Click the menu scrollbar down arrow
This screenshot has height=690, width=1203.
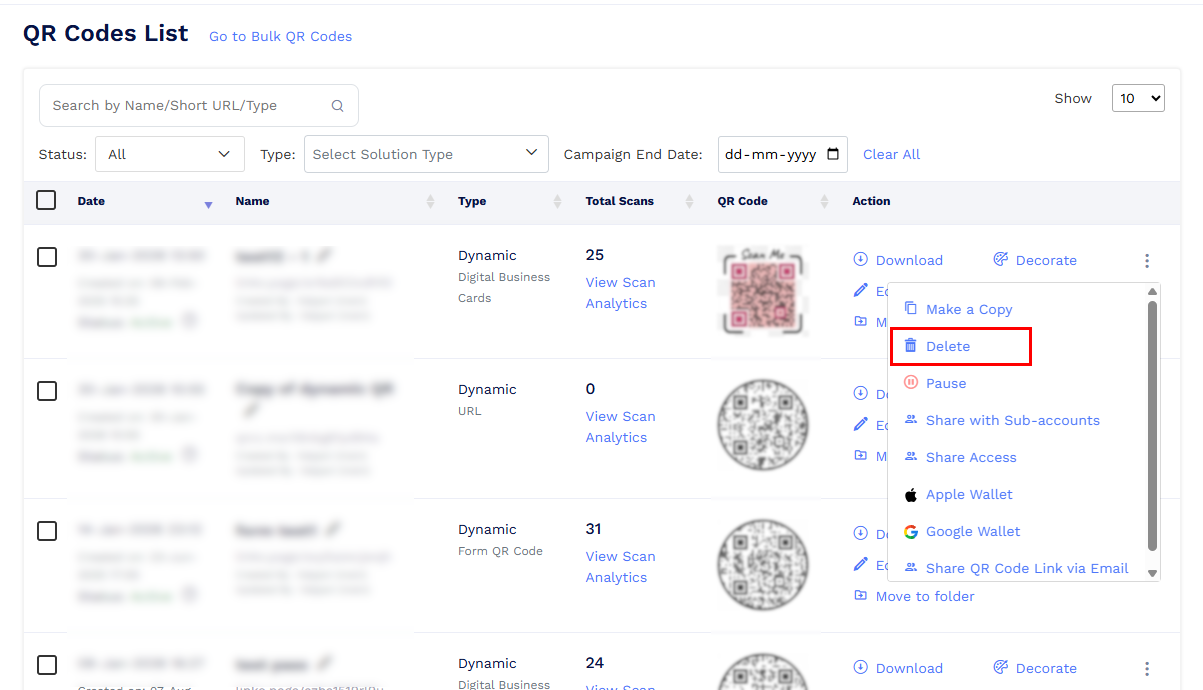click(1152, 573)
